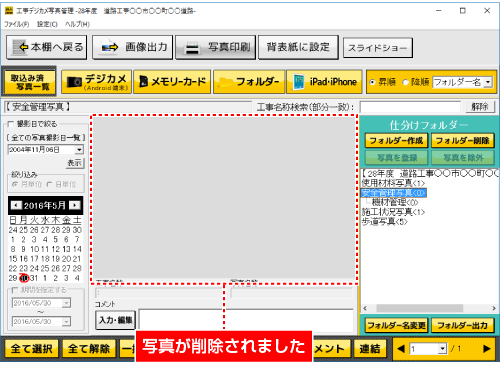Select the 月単位 radio option
This screenshot has height=366, width=500.
pos(14,184)
